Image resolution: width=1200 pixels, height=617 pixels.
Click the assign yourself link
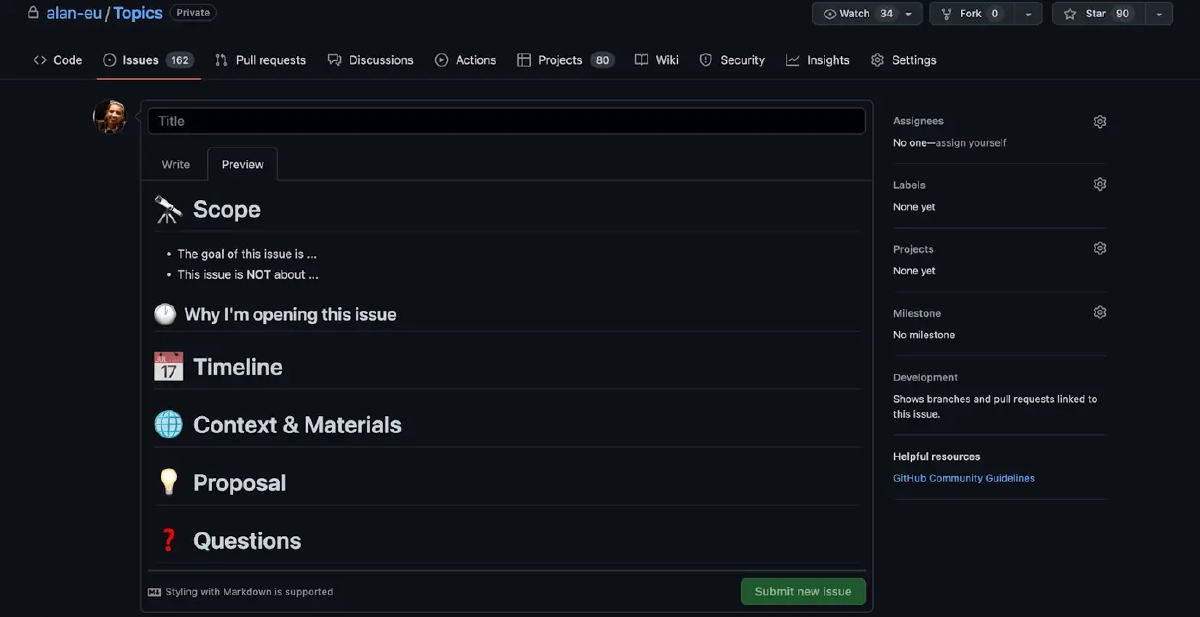(x=970, y=143)
